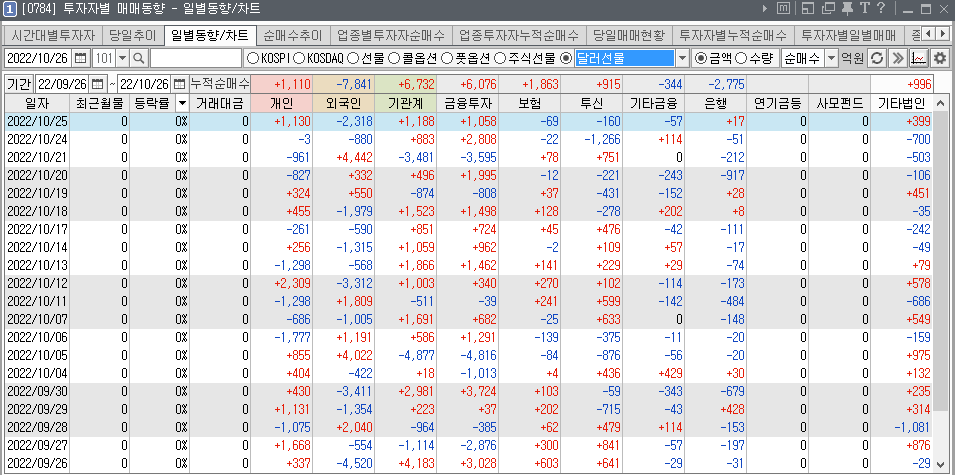The image size is (955, 475).
Task: Click the 누적순매수 button
Action: 220,83
